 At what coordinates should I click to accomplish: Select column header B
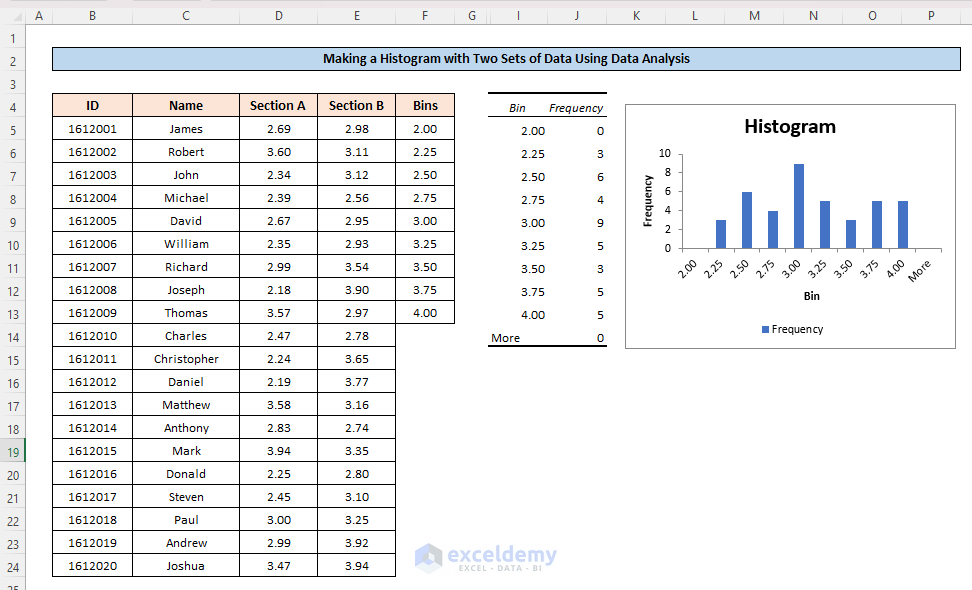92,15
